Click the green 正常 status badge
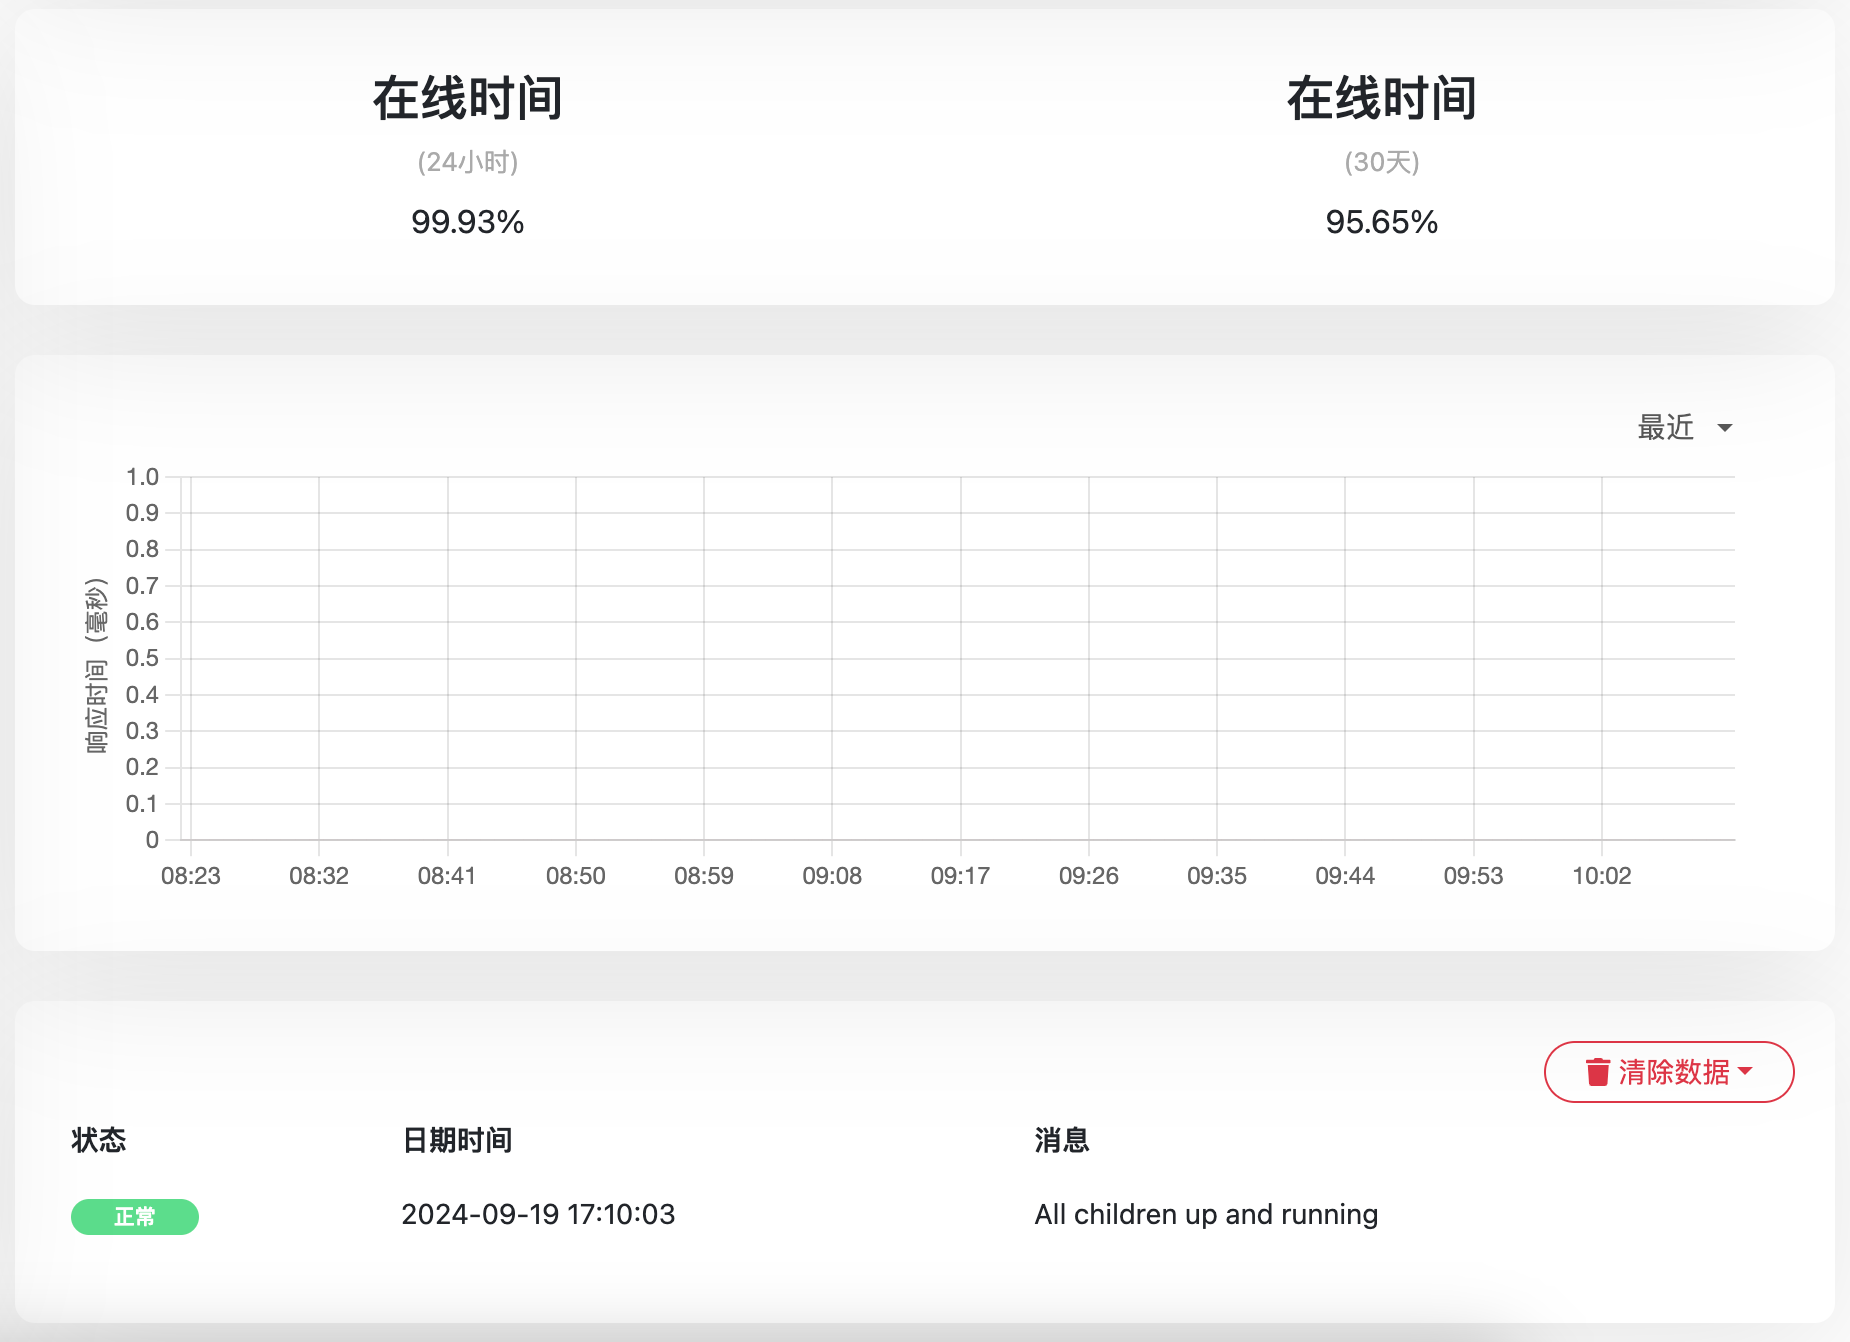Screen dimensions: 1850x1342 [135, 1216]
